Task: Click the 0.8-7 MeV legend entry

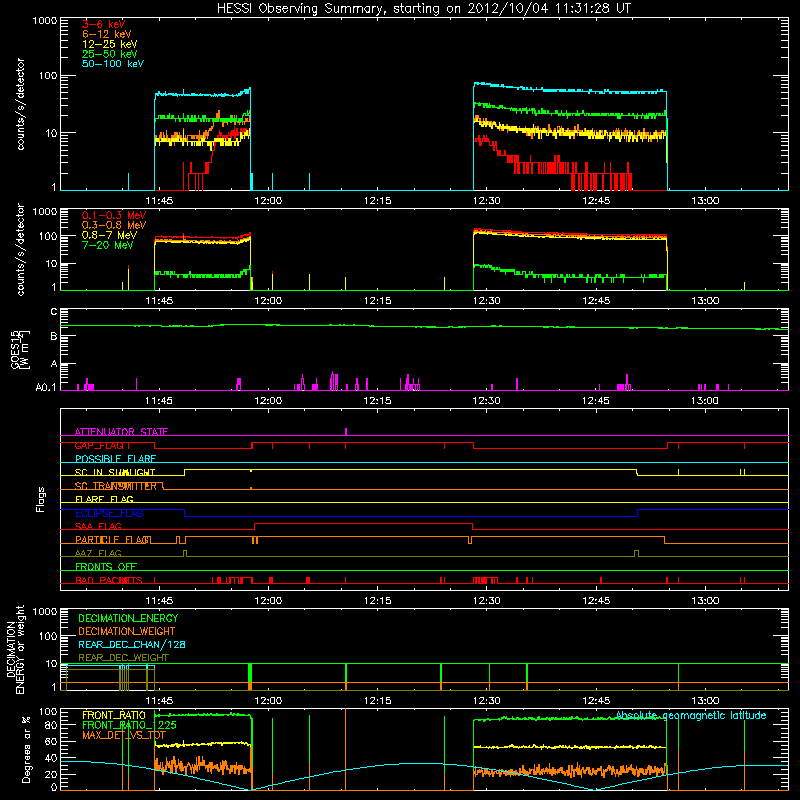Action: [x=110, y=235]
